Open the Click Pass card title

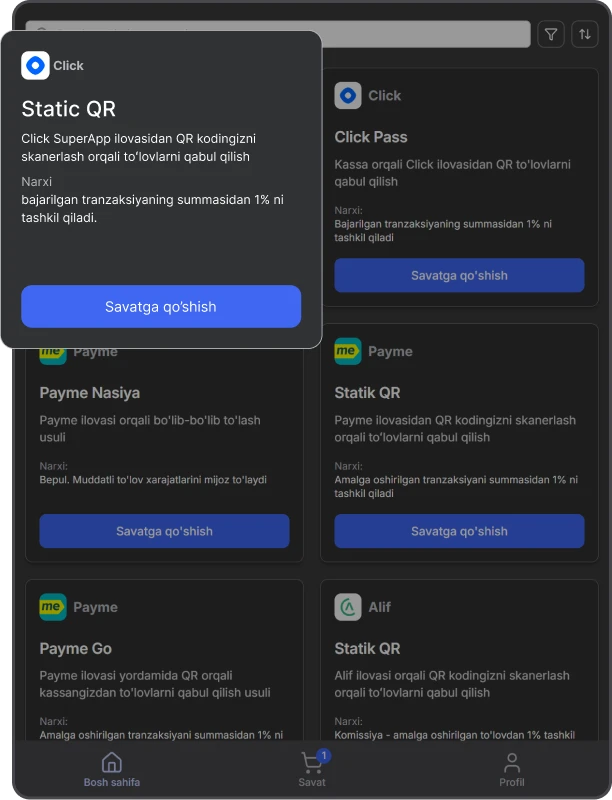(371, 137)
